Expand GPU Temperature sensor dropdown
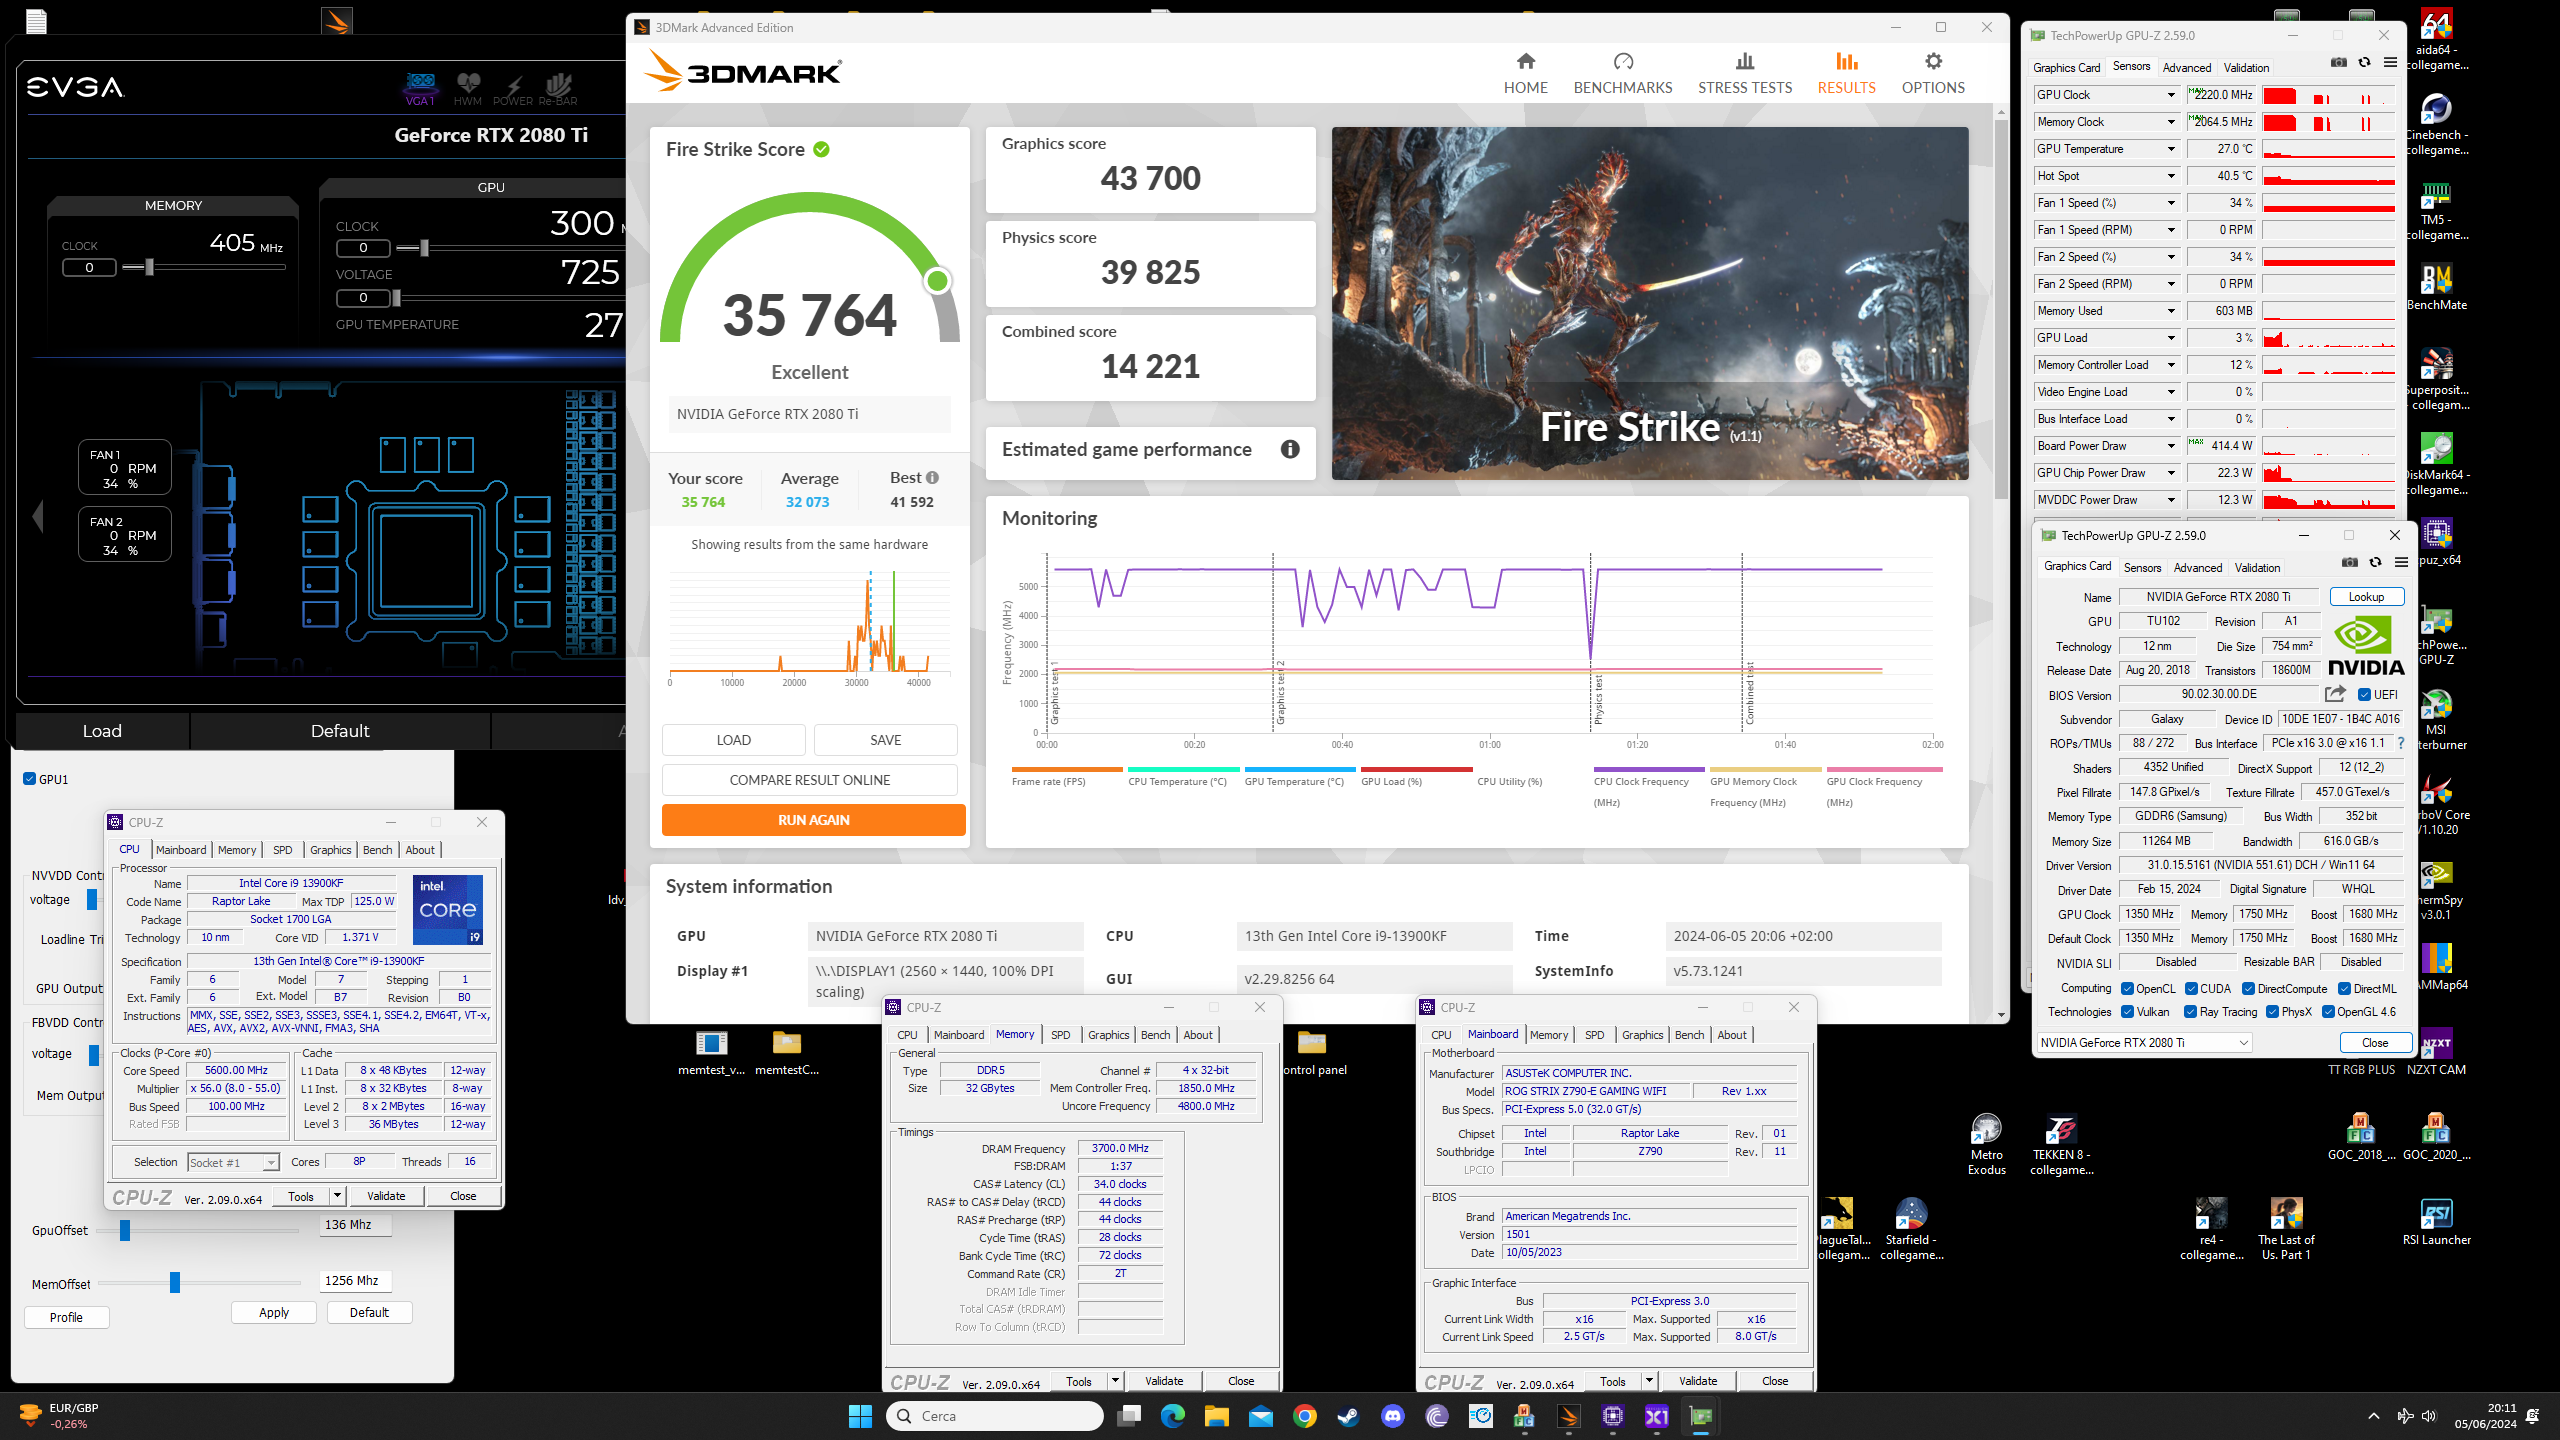 (x=2171, y=149)
